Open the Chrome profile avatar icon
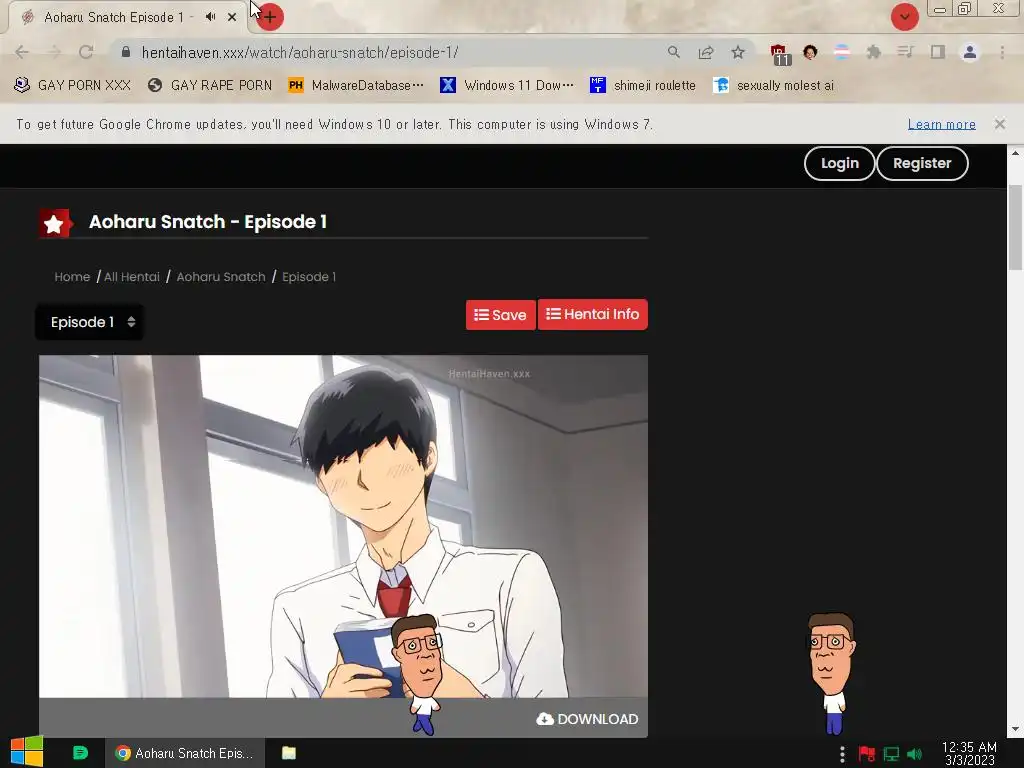Viewport: 1024px width, 768px height. pos(970,52)
